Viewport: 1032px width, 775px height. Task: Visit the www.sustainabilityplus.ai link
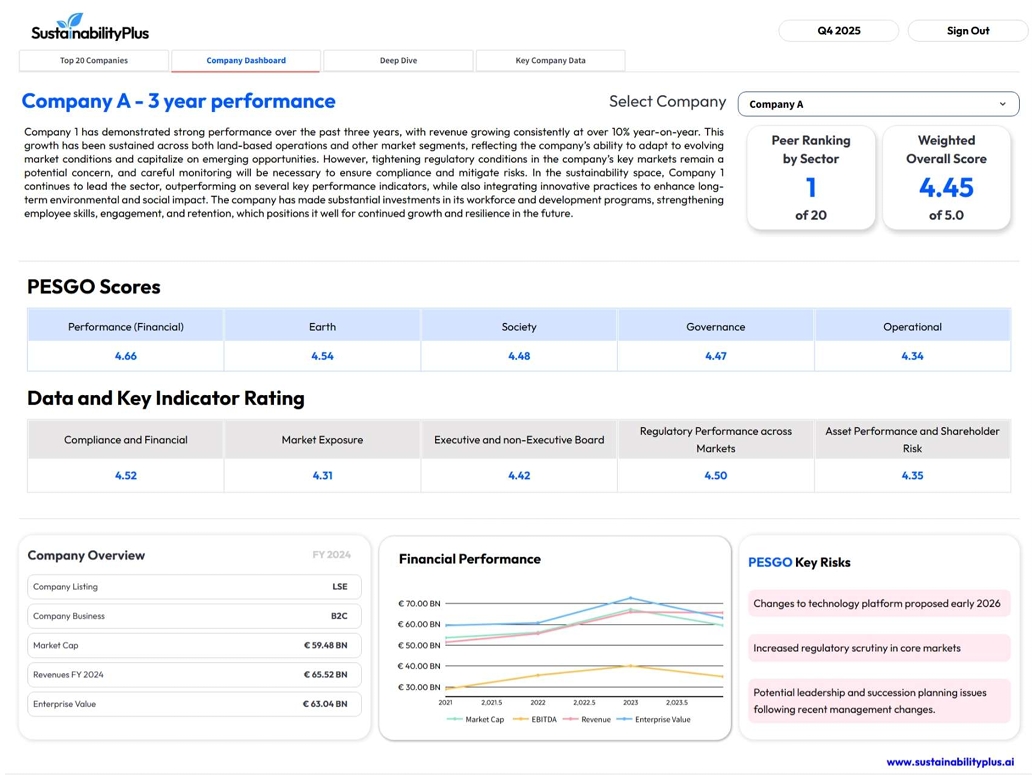pyautogui.click(x=949, y=762)
